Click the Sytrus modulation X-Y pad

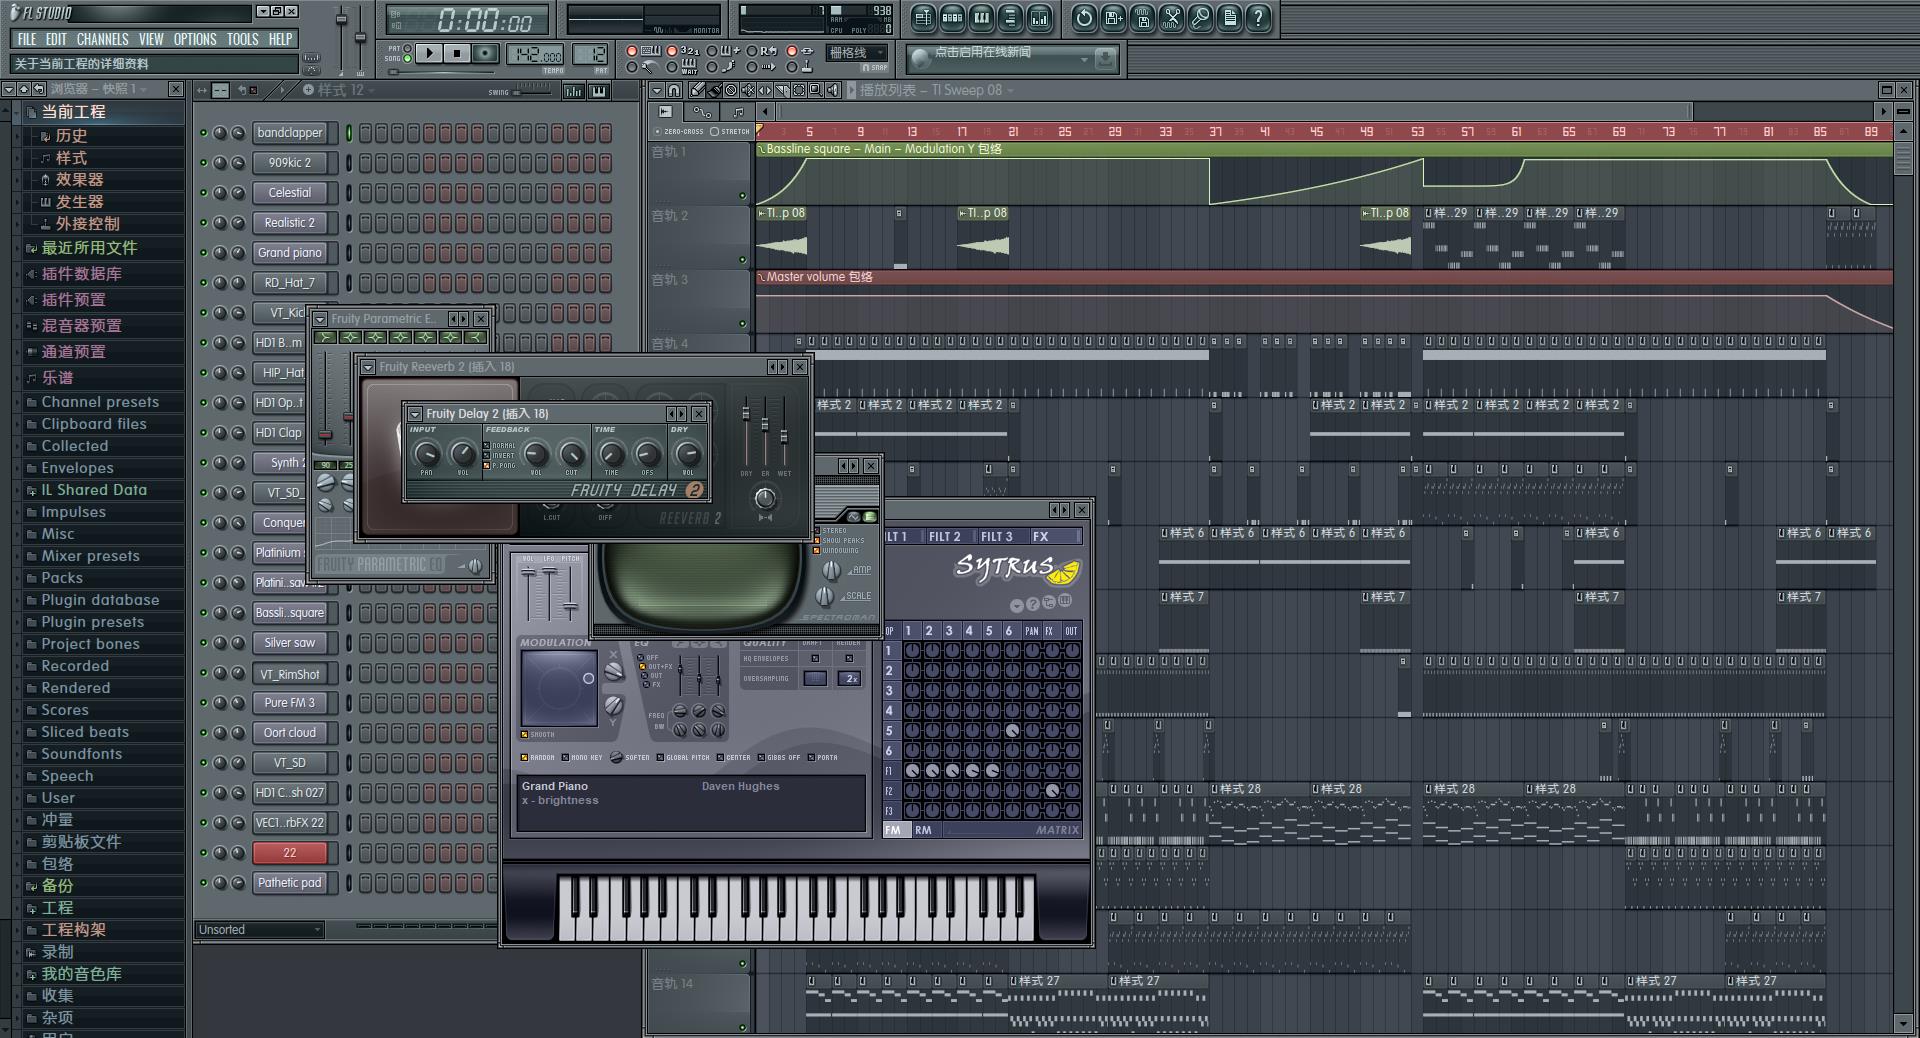559,687
